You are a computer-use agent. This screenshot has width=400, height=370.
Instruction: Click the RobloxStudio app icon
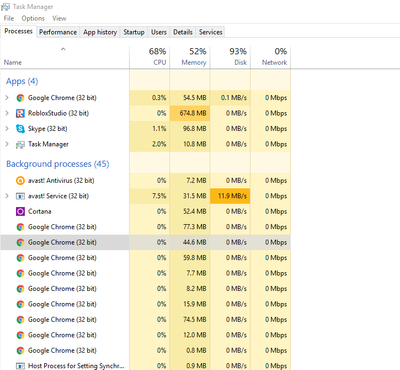(20, 113)
